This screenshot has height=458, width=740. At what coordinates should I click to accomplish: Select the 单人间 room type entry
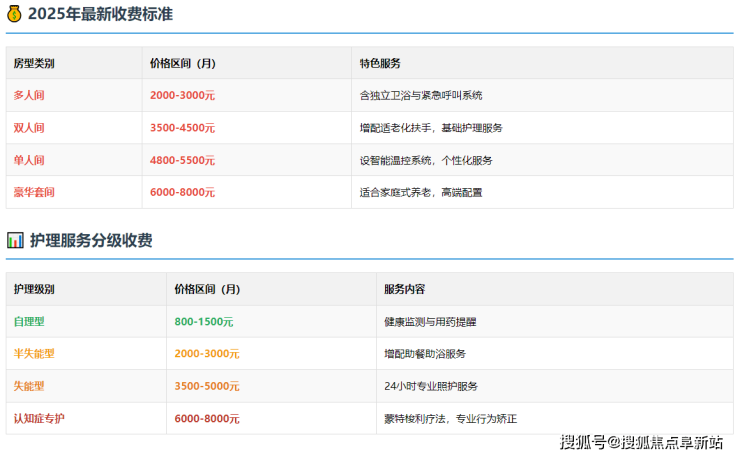(29, 160)
